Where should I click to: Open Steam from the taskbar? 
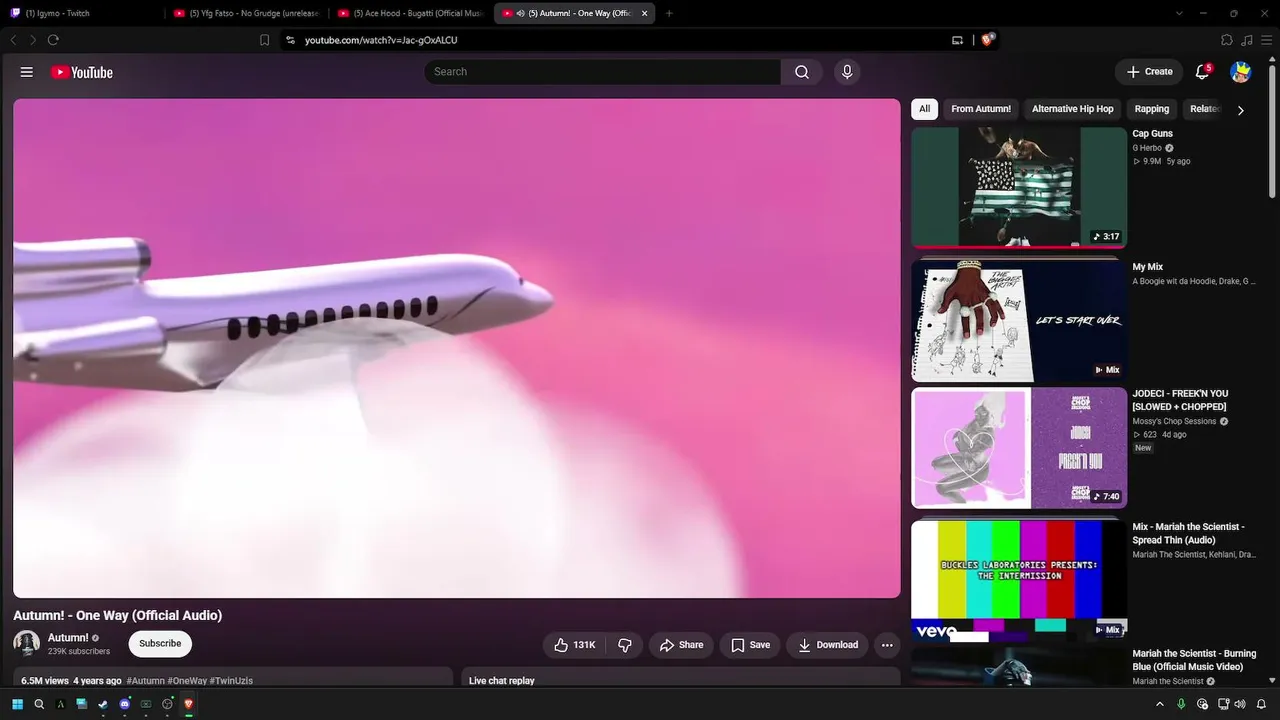(103, 704)
